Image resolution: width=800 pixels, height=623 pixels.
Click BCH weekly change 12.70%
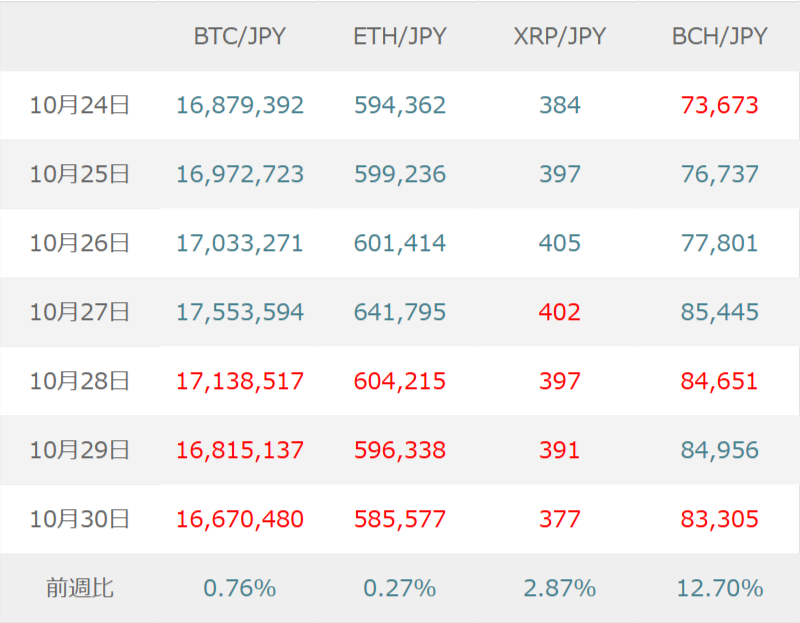[x=720, y=588]
